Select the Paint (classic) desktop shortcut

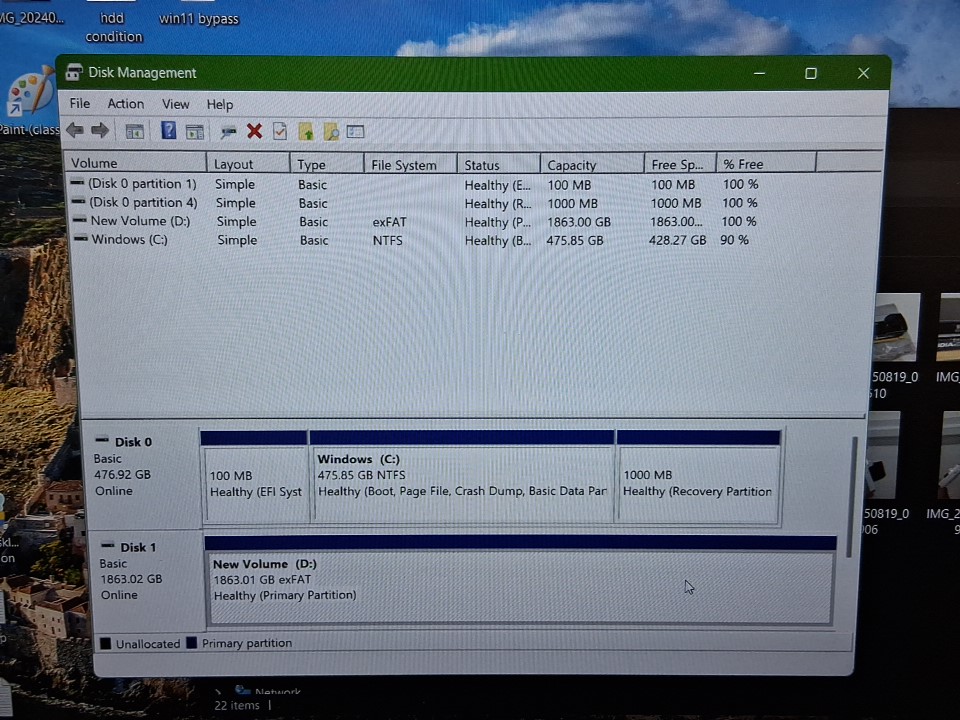point(29,101)
